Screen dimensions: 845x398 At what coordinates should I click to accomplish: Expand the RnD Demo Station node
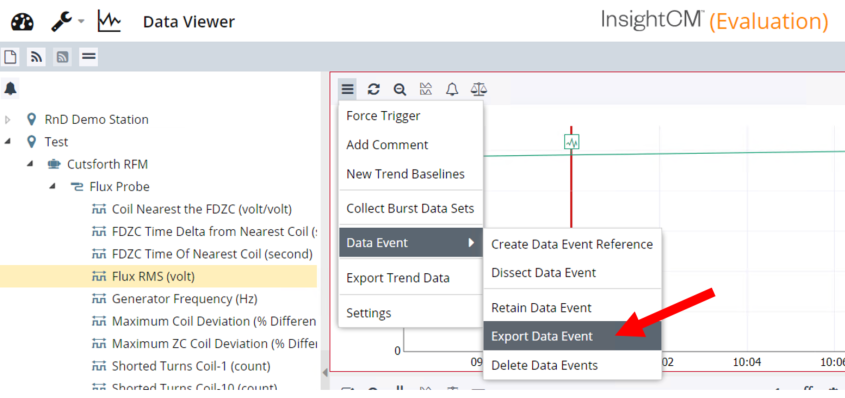click(x=8, y=120)
